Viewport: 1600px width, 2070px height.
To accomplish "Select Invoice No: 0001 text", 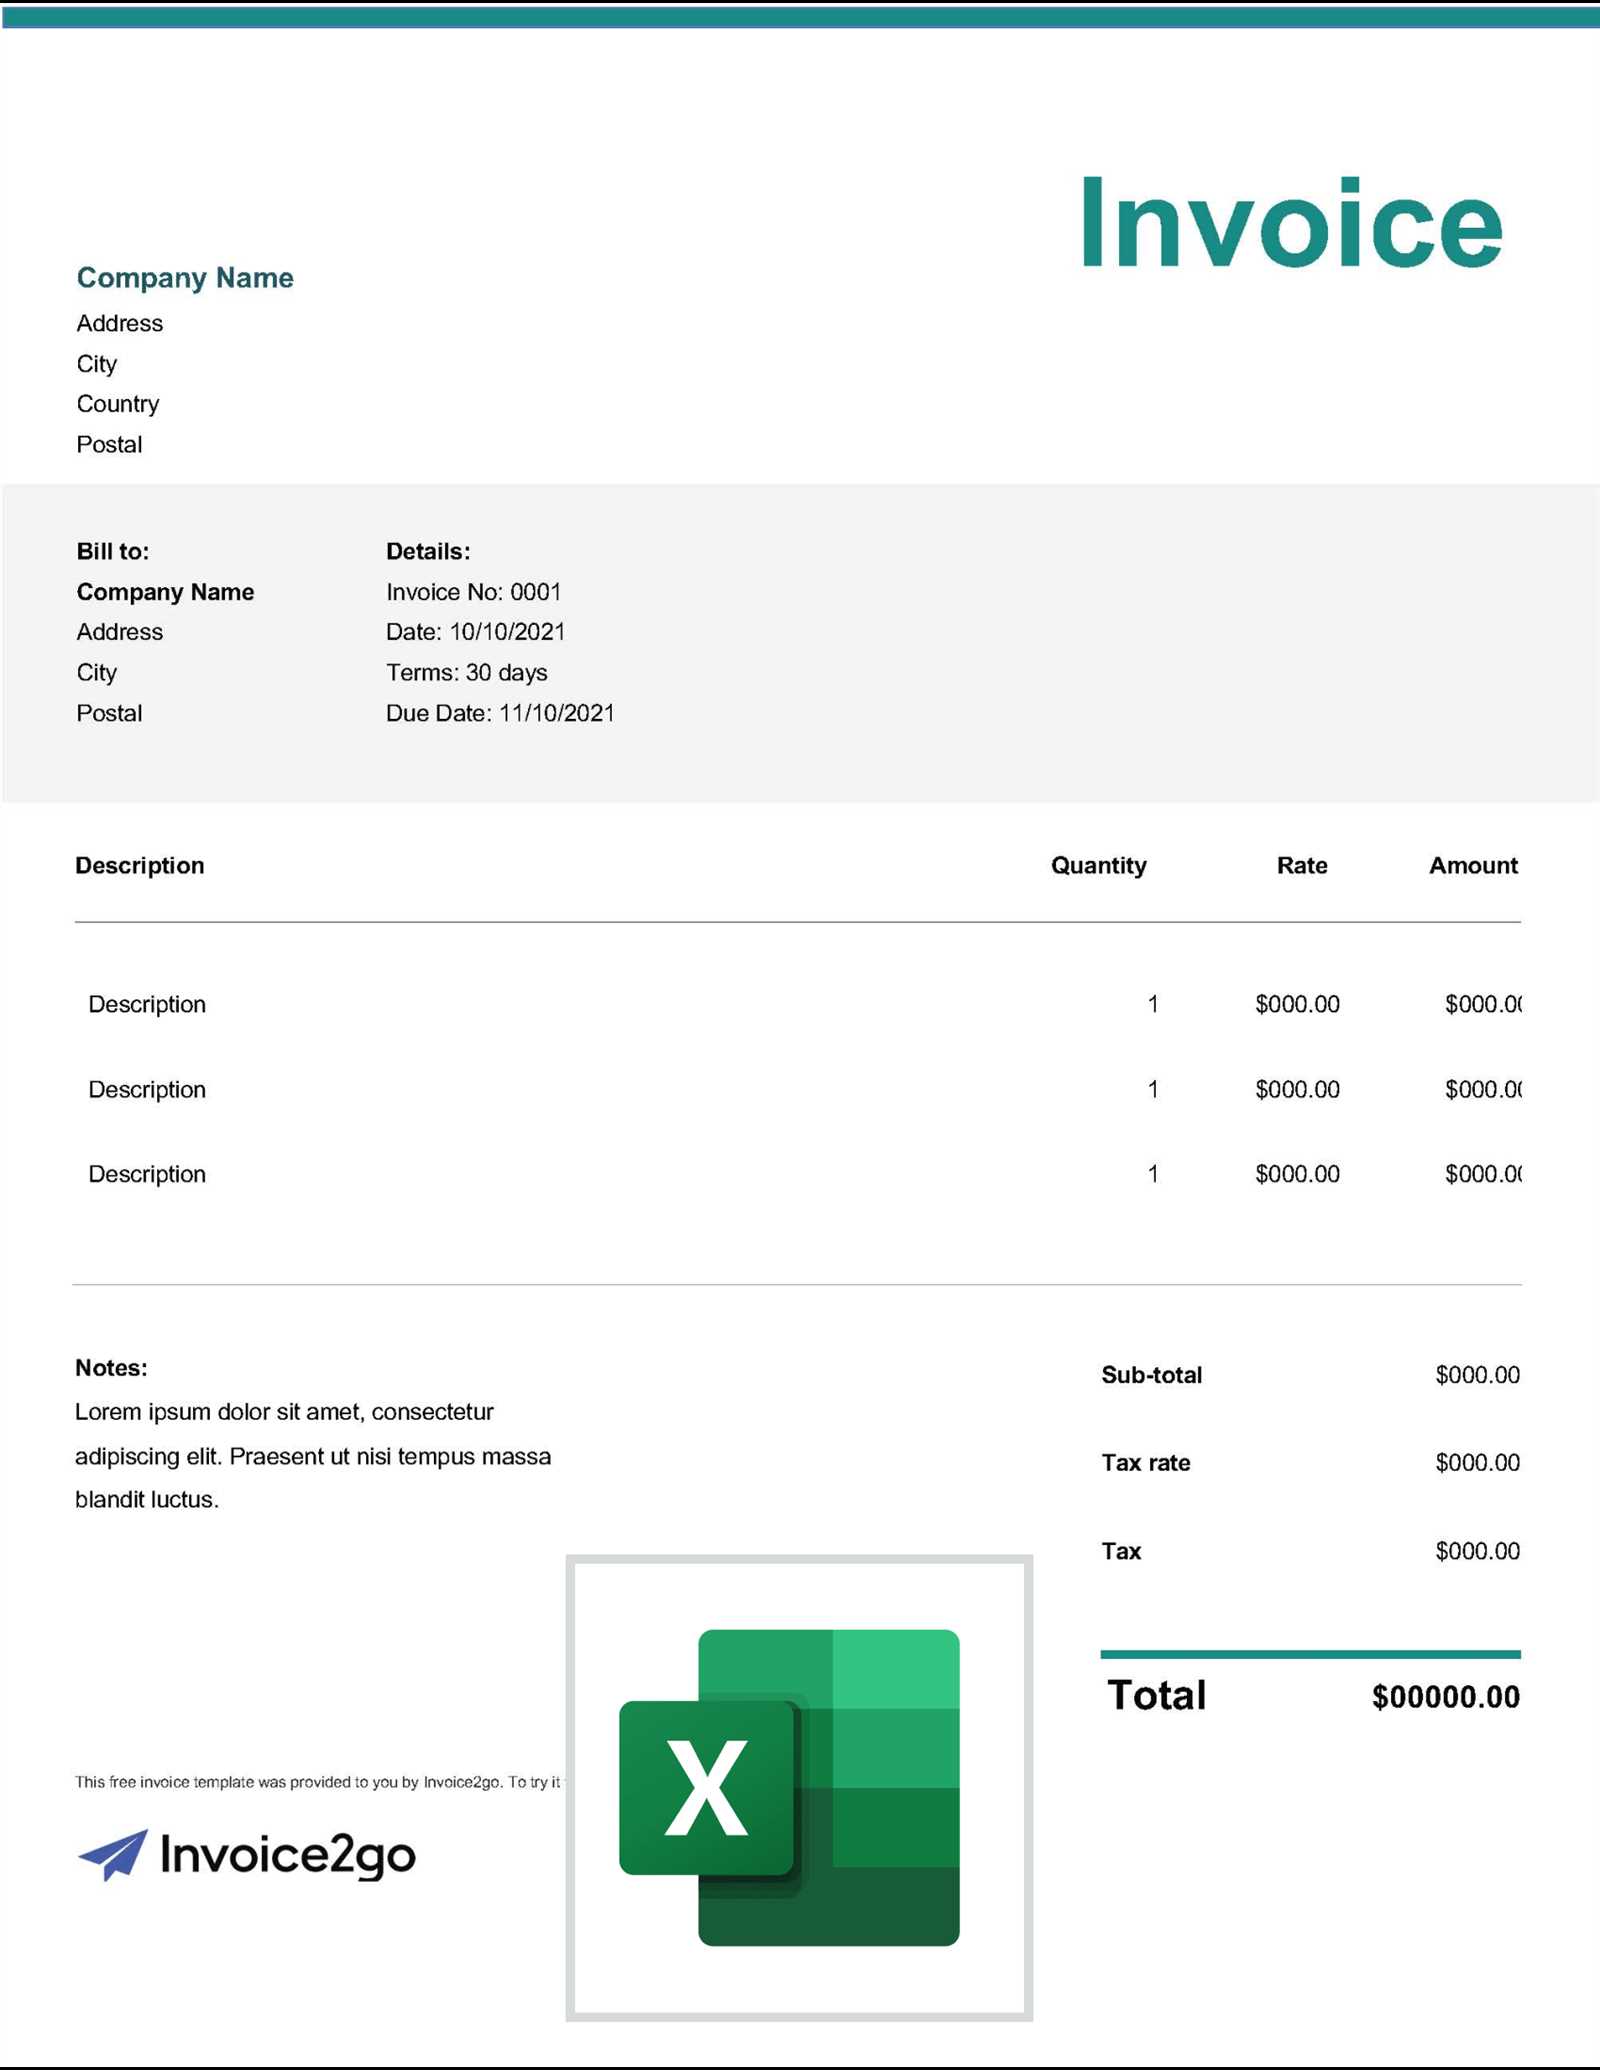I will [474, 592].
